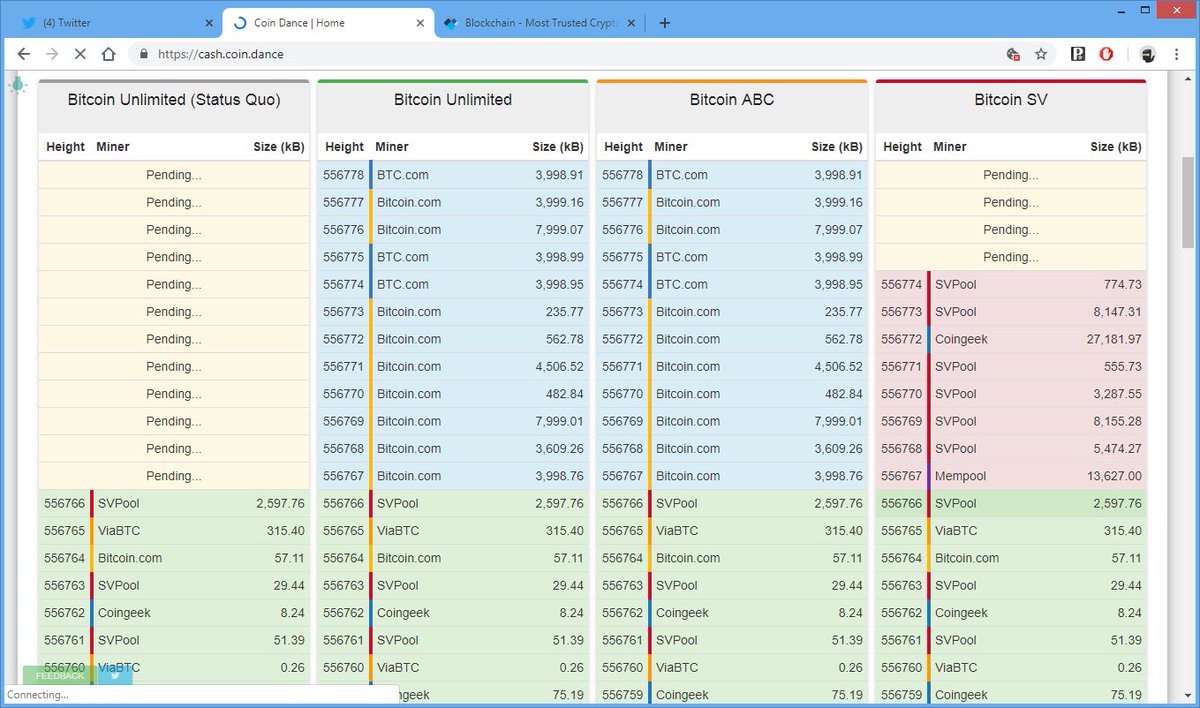Viewport: 1200px width, 708px height.
Task: Open the browser home page icon
Action: coord(109,55)
